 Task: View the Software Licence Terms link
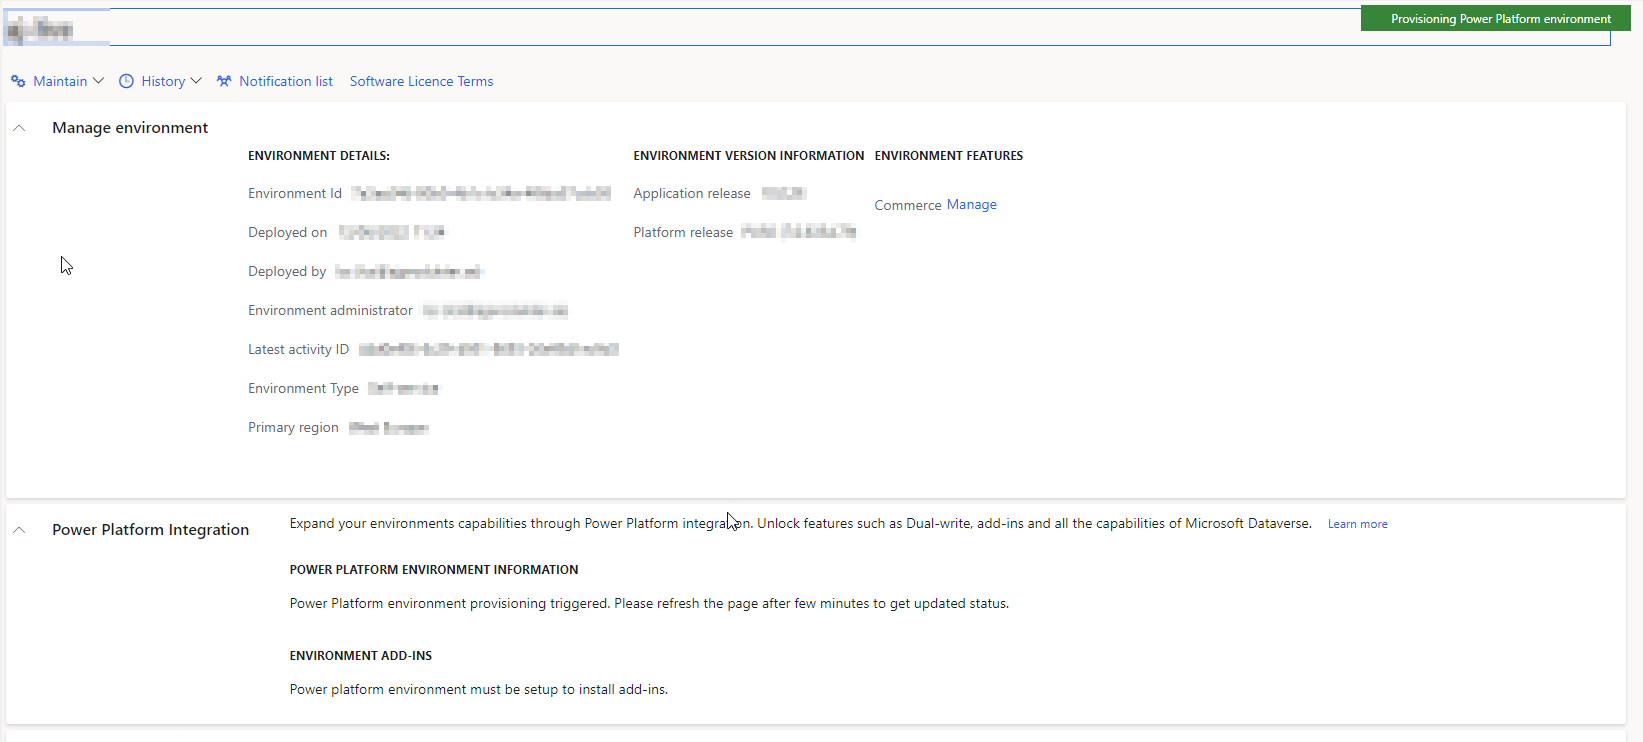click(421, 81)
